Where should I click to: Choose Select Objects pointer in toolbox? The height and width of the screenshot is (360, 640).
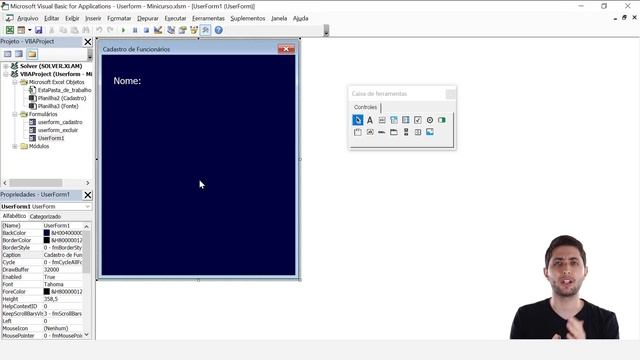(x=358, y=120)
